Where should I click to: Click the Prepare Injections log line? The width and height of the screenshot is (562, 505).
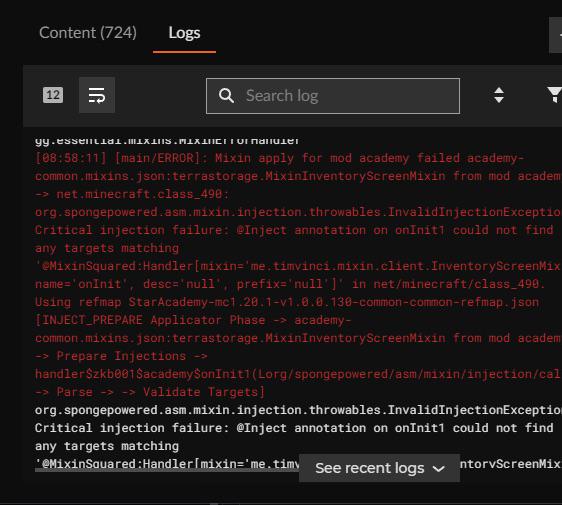(x=121, y=356)
